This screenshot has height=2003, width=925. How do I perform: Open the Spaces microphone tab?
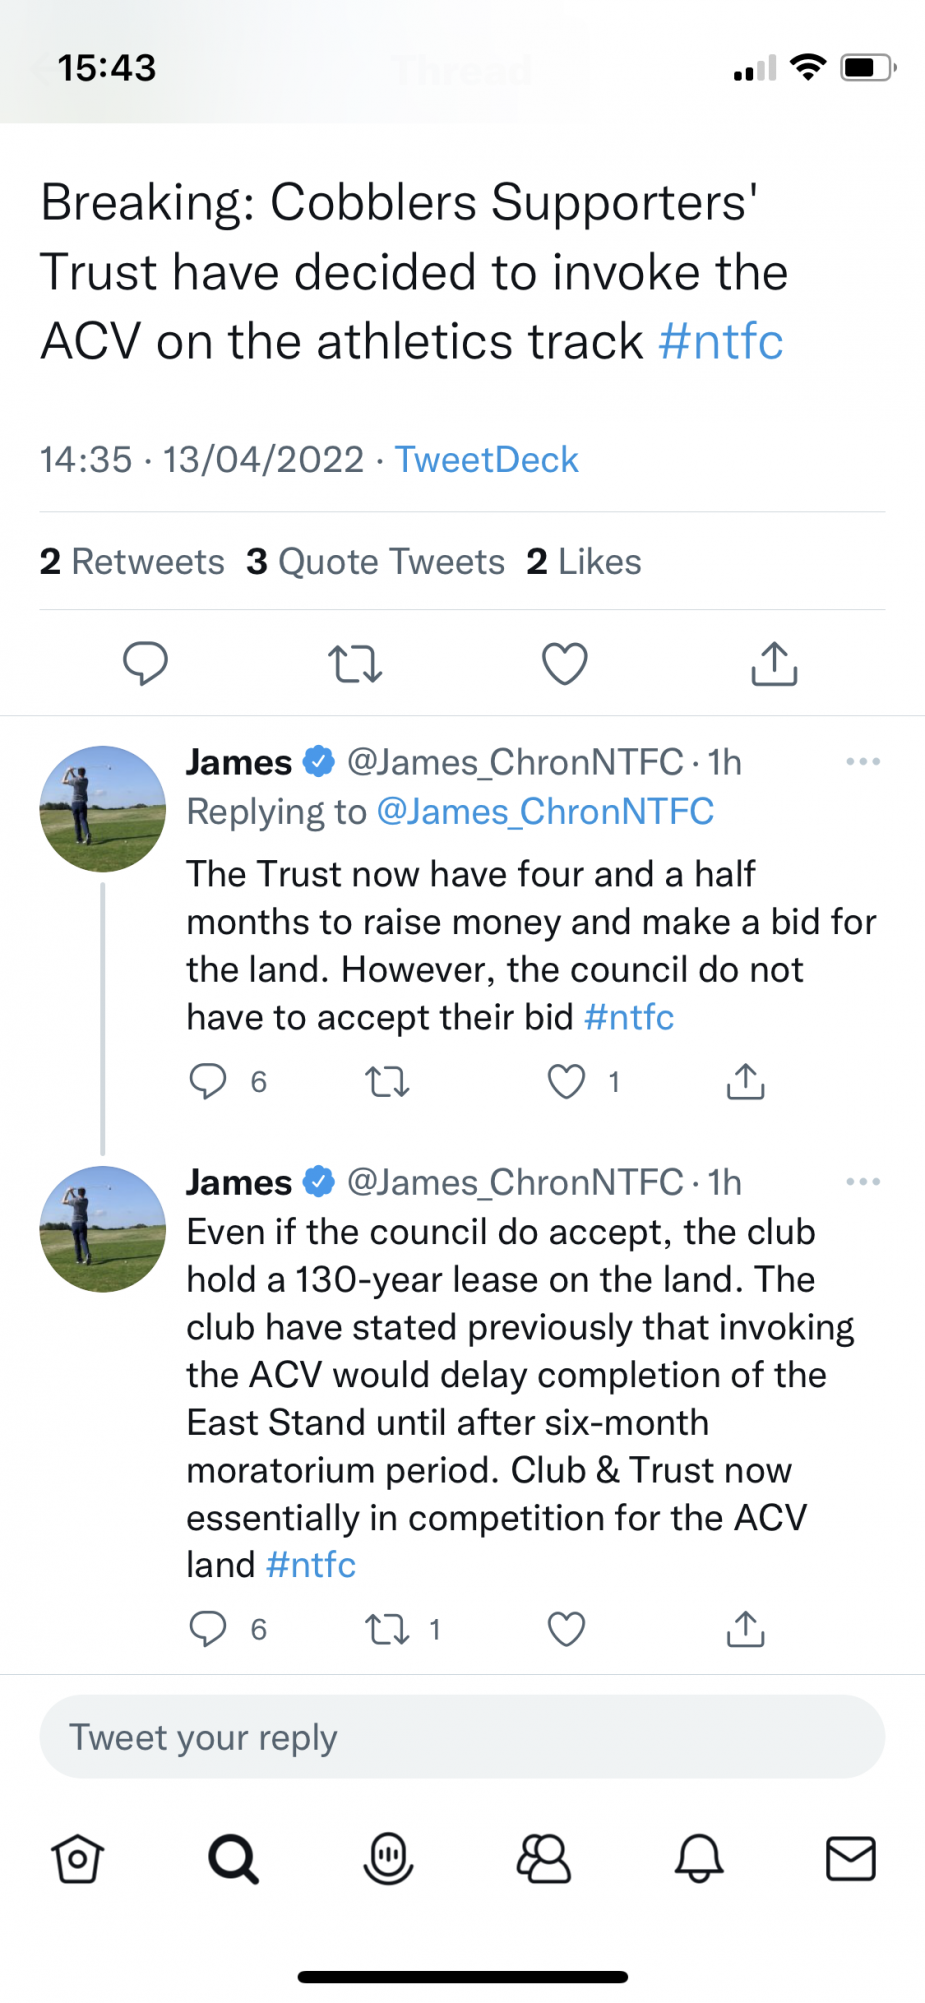tap(388, 1859)
